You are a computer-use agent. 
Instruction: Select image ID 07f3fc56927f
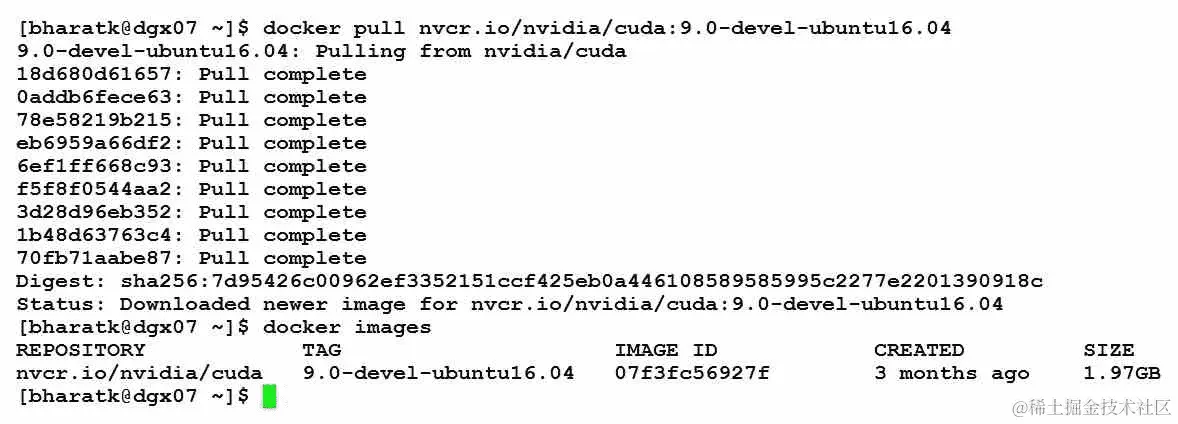[x=692, y=374]
